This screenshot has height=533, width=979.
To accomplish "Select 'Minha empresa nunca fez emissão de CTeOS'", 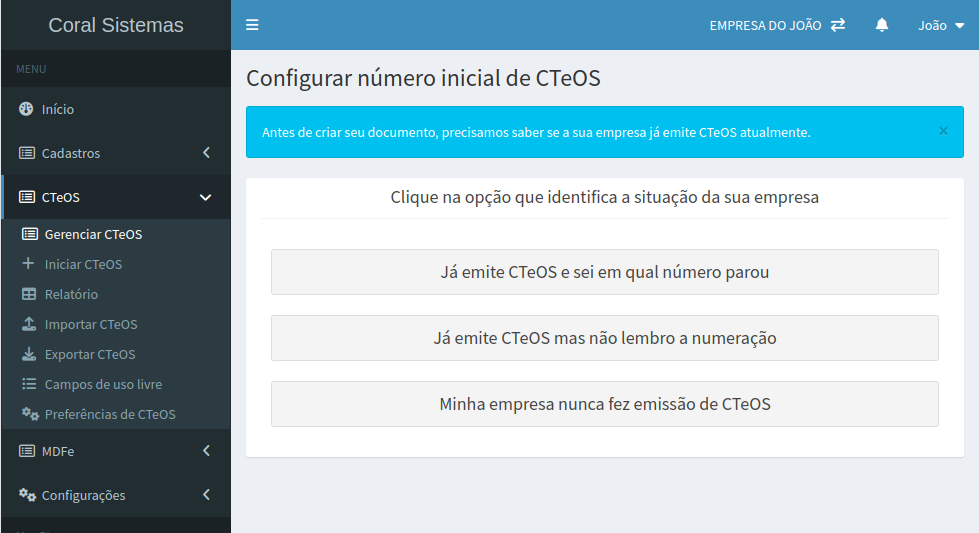I will click(604, 404).
